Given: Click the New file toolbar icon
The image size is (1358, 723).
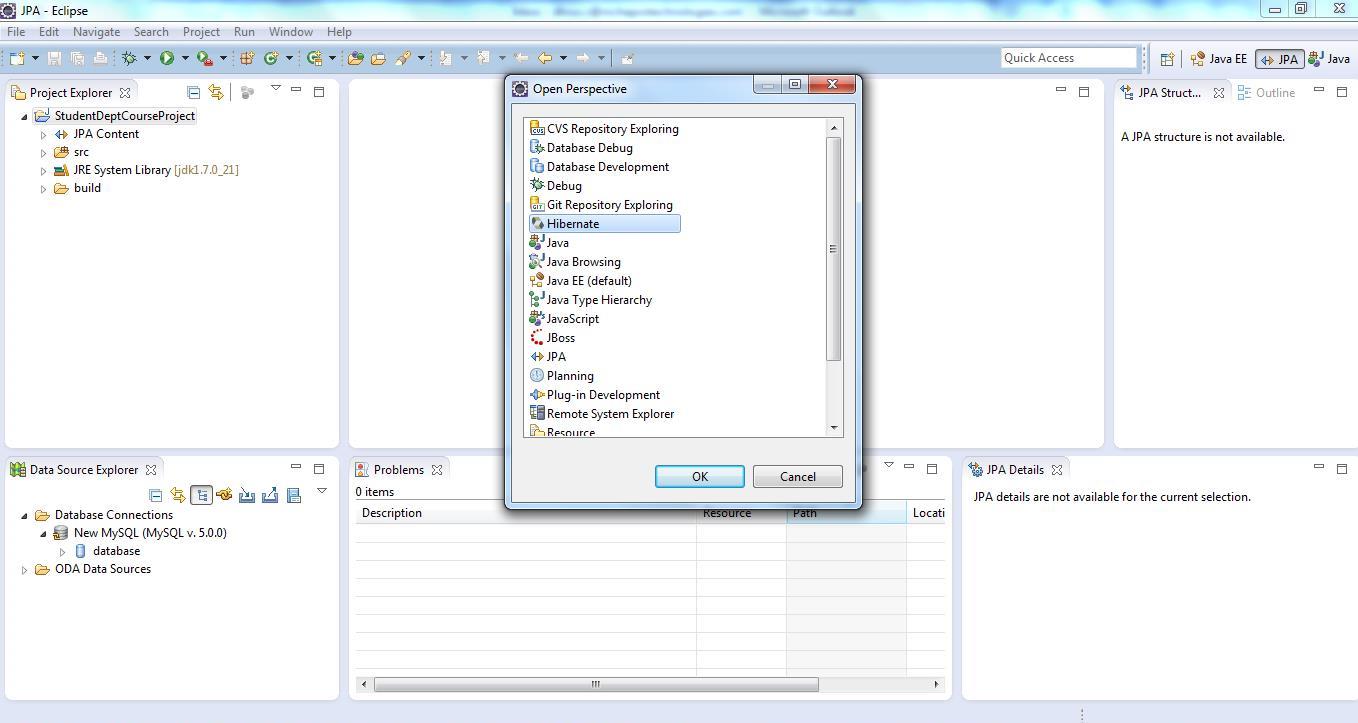Looking at the screenshot, I should click(x=17, y=58).
